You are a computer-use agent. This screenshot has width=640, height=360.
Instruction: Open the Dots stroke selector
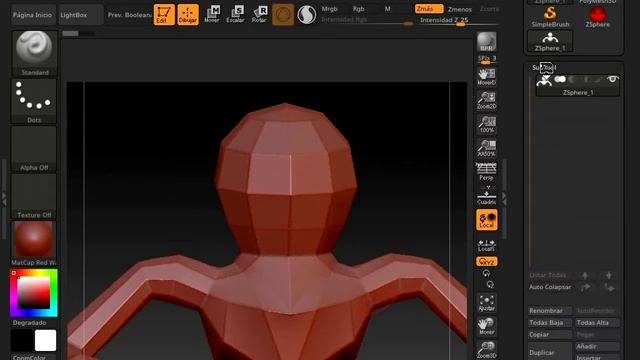(34, 101)
